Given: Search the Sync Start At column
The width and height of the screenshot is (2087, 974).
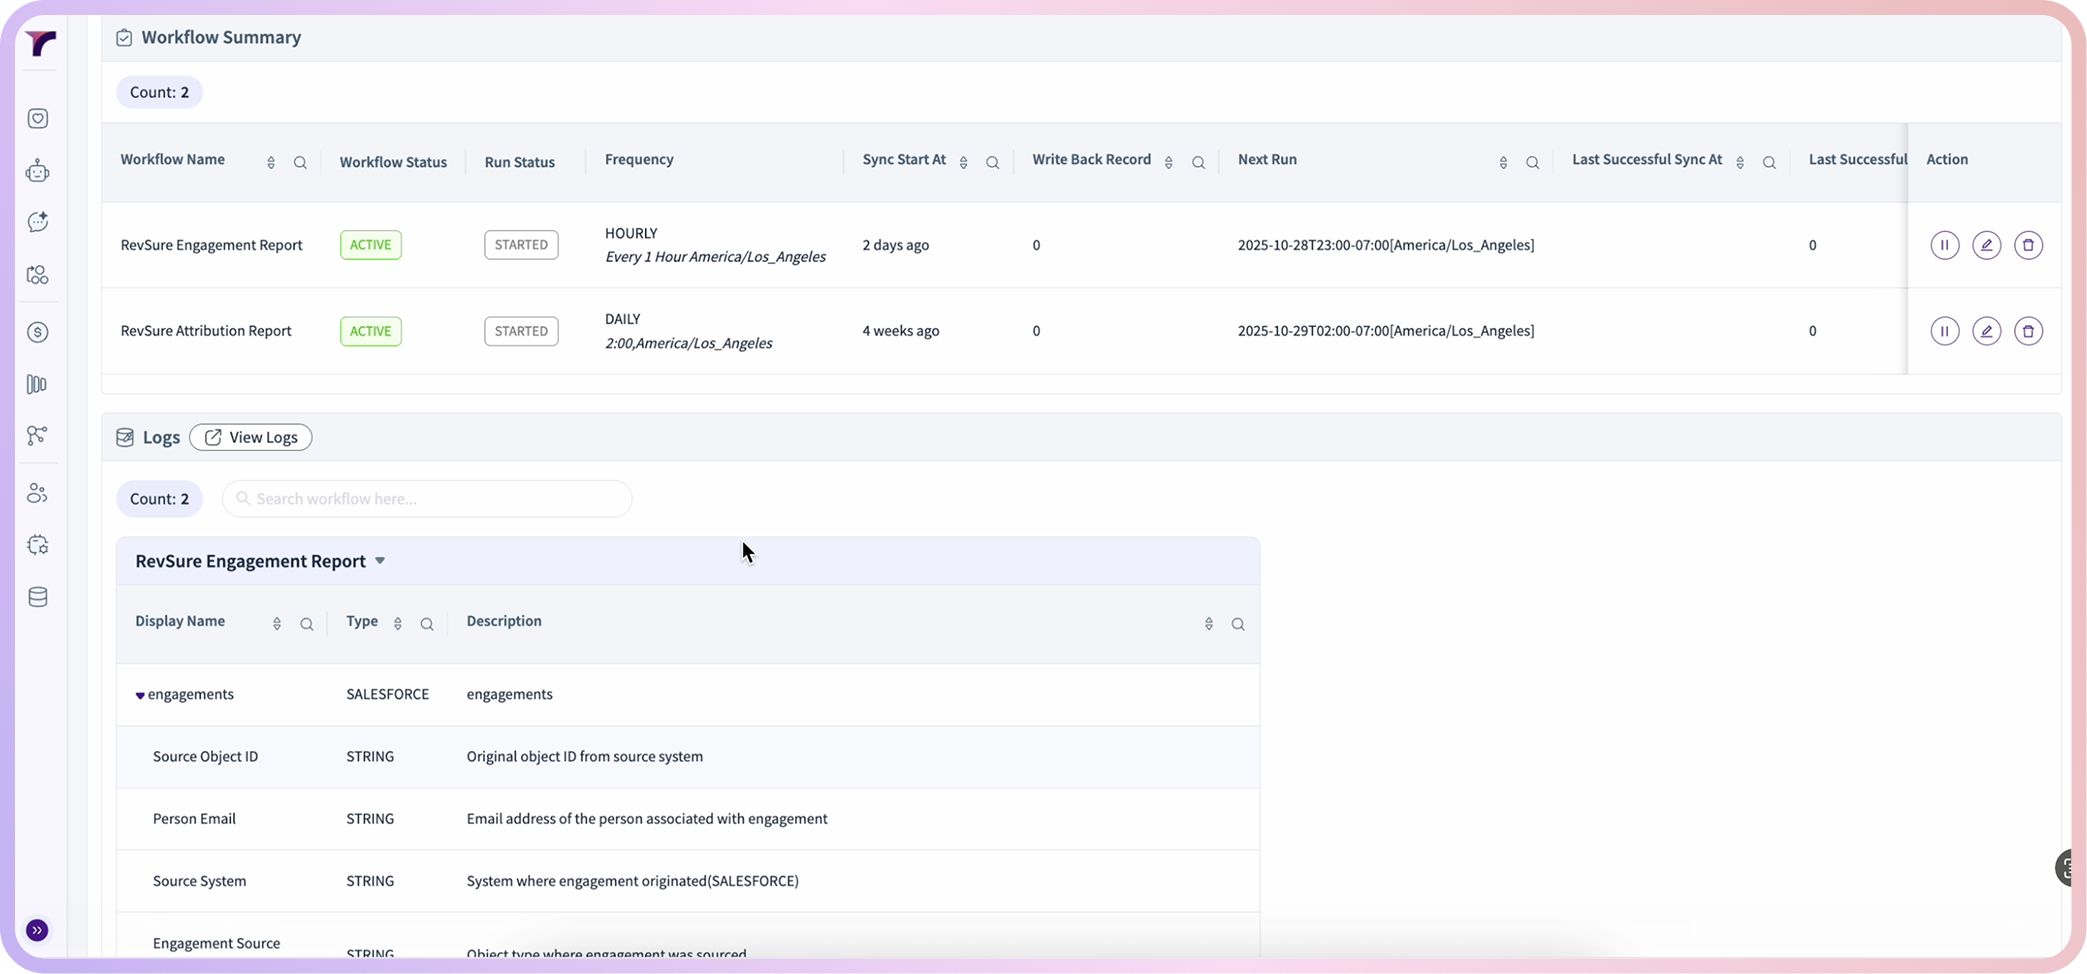Looking at the screenshot, I should [x=993, y=163].
